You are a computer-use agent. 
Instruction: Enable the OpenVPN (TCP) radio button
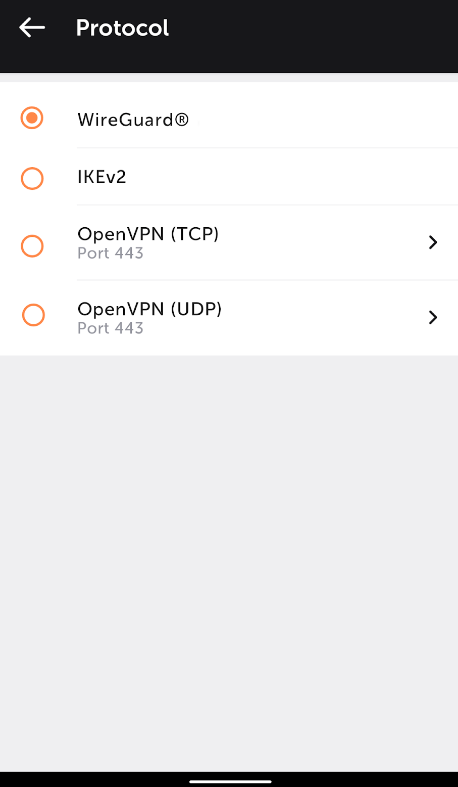32,246
